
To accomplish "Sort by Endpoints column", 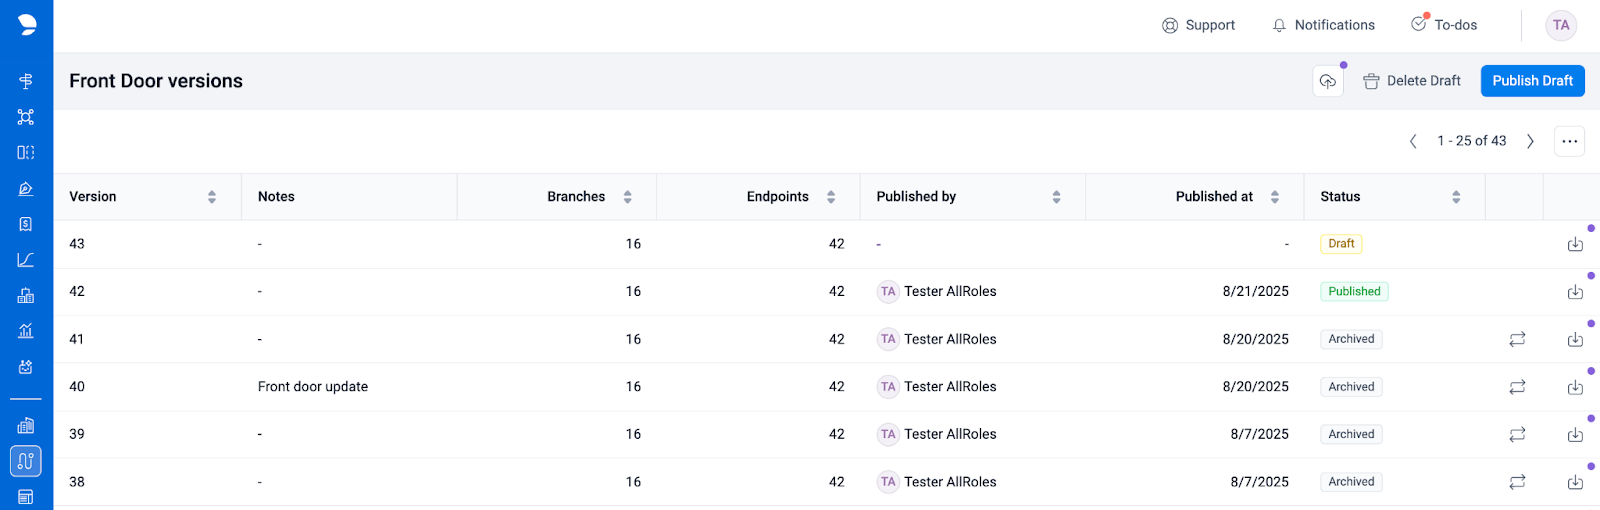I will (x=831, y=197).
